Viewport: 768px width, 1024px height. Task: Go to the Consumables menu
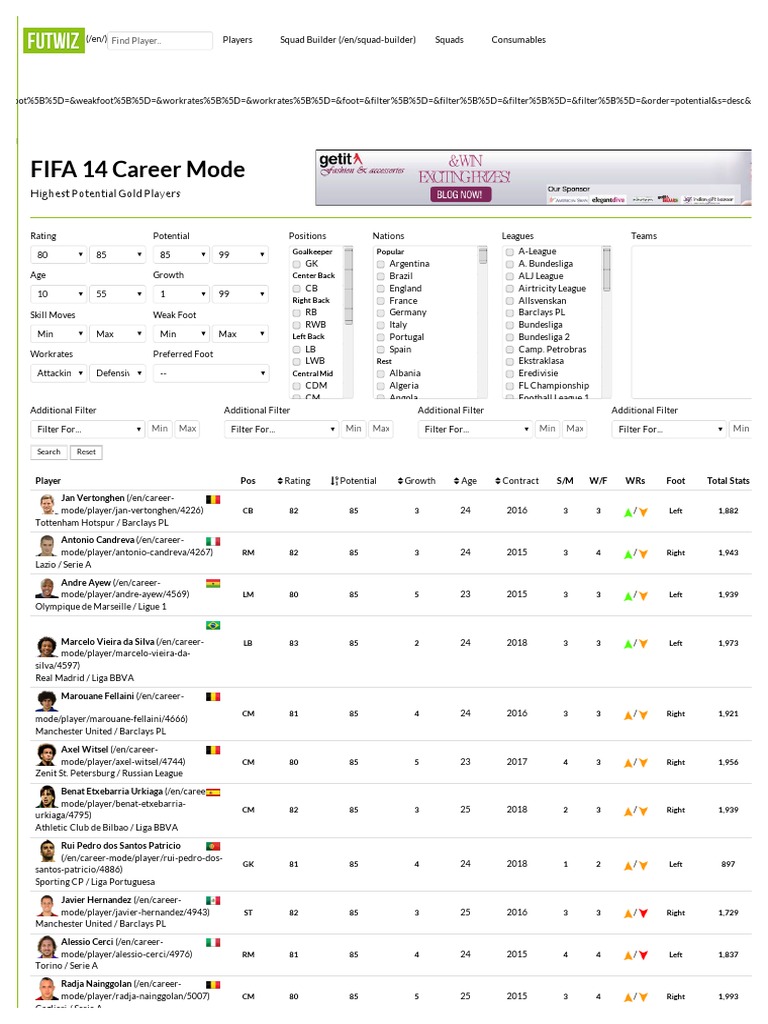coord(518,40)
